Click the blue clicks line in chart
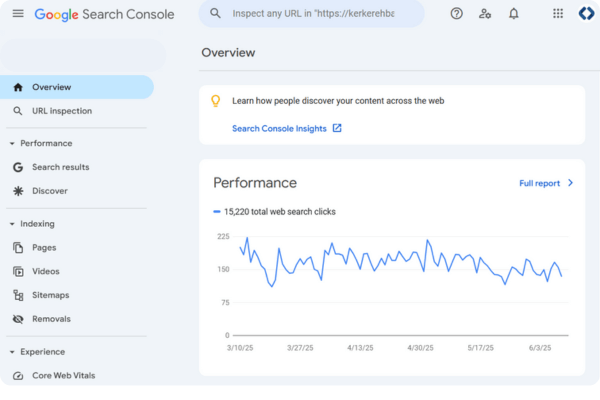Viewport: 600px width, 400px height. 401,262
